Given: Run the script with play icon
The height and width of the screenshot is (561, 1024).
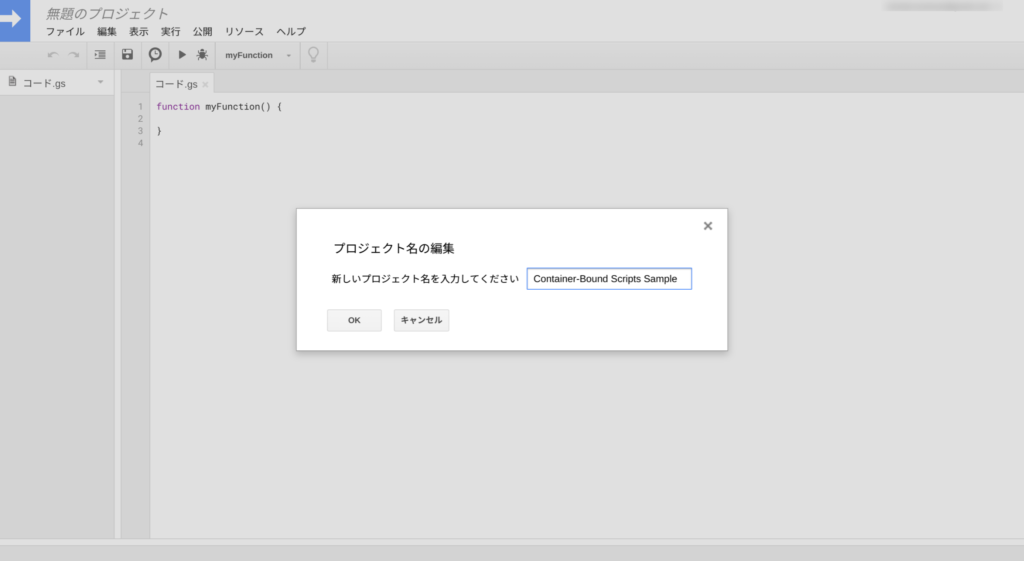Looking at the screenshot, I should [182, 55].
